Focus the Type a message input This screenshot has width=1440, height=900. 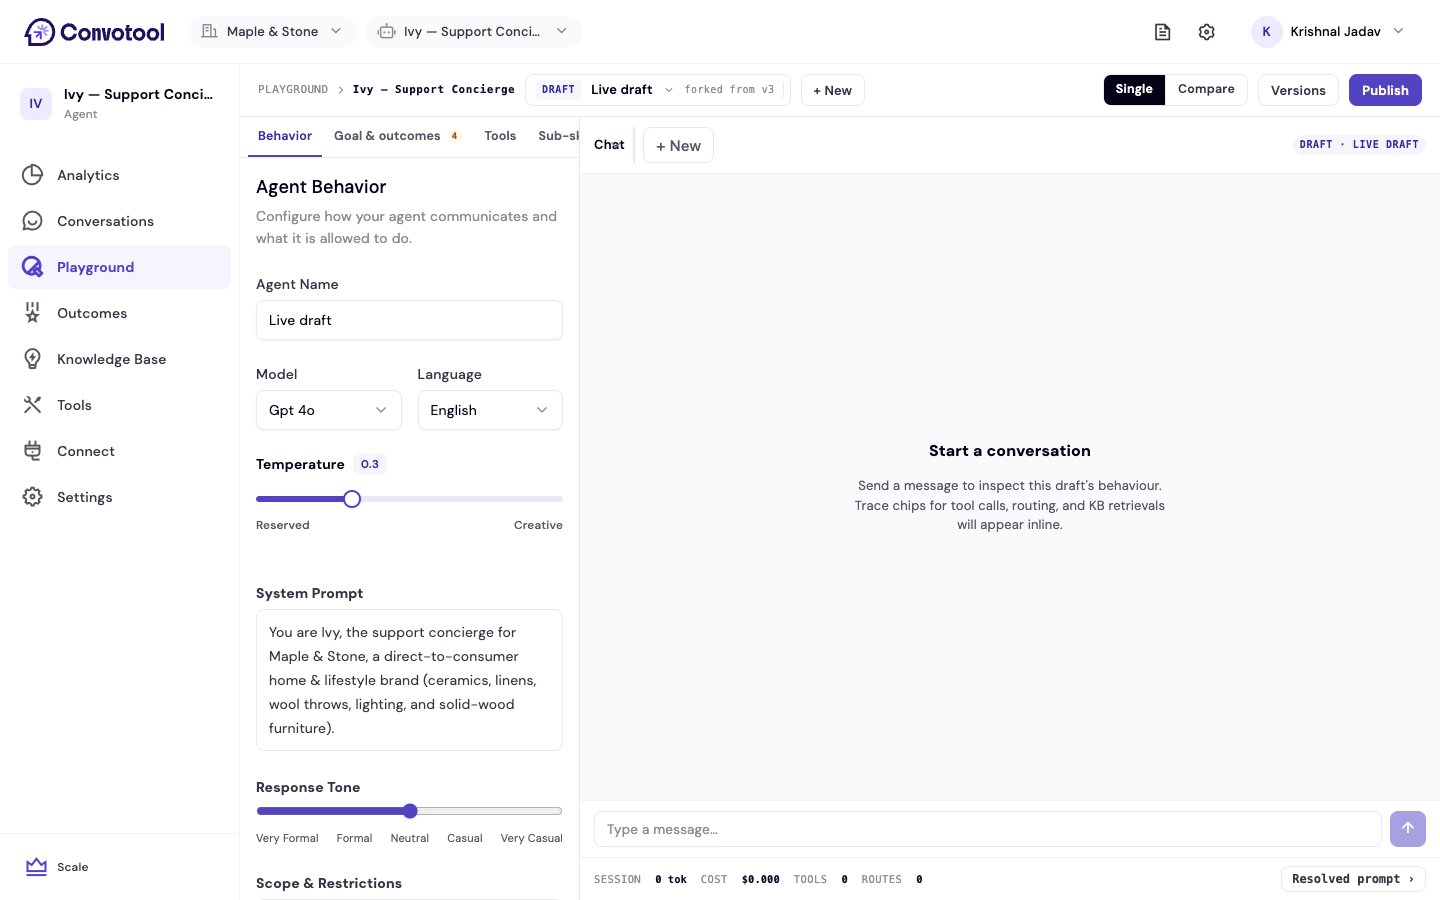(988, 829)
